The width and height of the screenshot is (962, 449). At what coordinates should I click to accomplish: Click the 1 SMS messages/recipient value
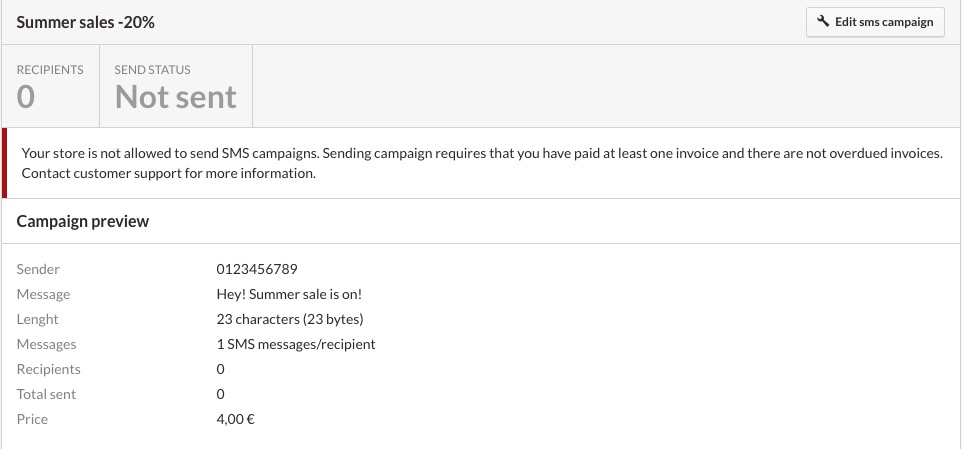coord(296,345)
